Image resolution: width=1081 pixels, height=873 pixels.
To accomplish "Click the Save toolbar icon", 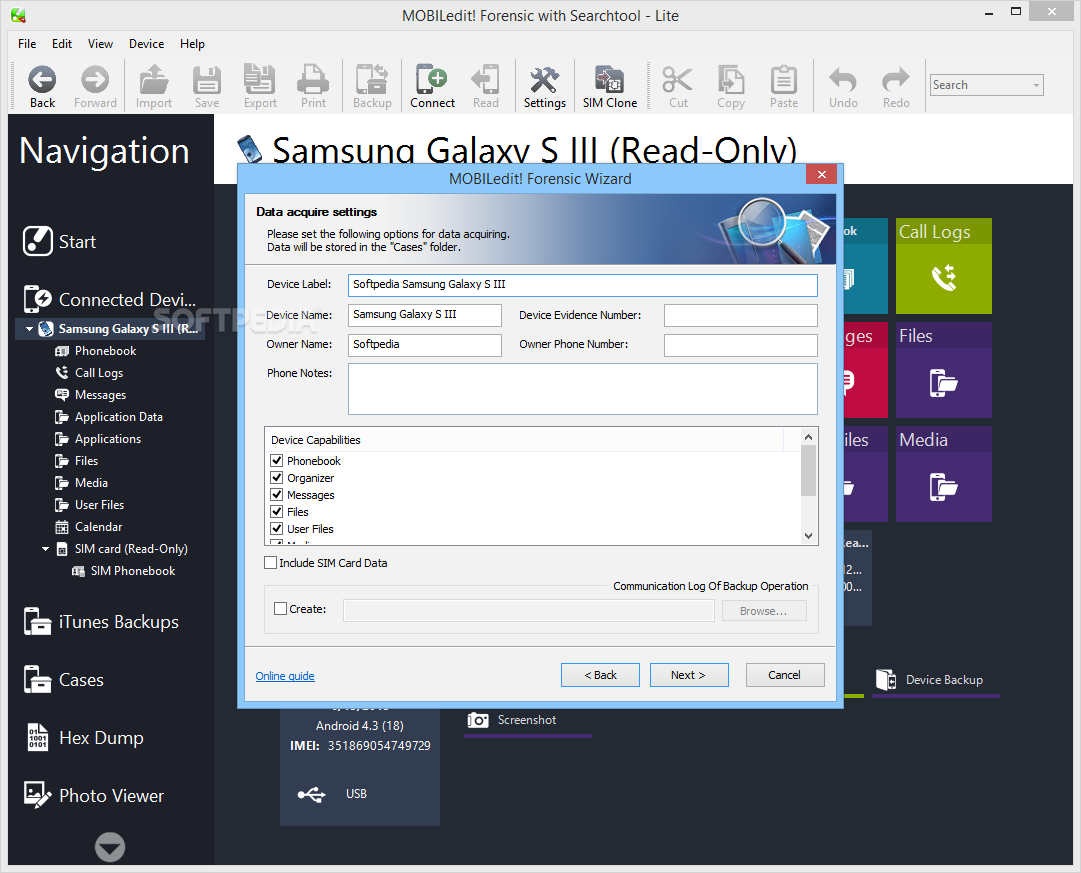I will point(207,86).
